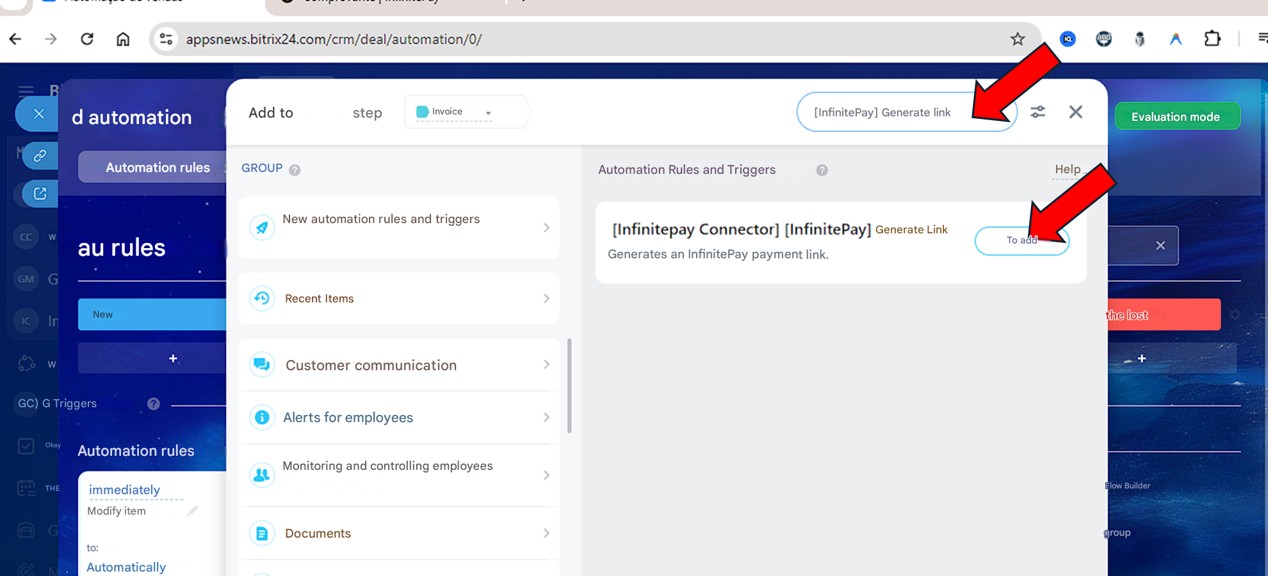The height and width of the screenshot is (576, 1268).
Task: Bookmark this page with the star icon
Action: tap(1017, 39)
